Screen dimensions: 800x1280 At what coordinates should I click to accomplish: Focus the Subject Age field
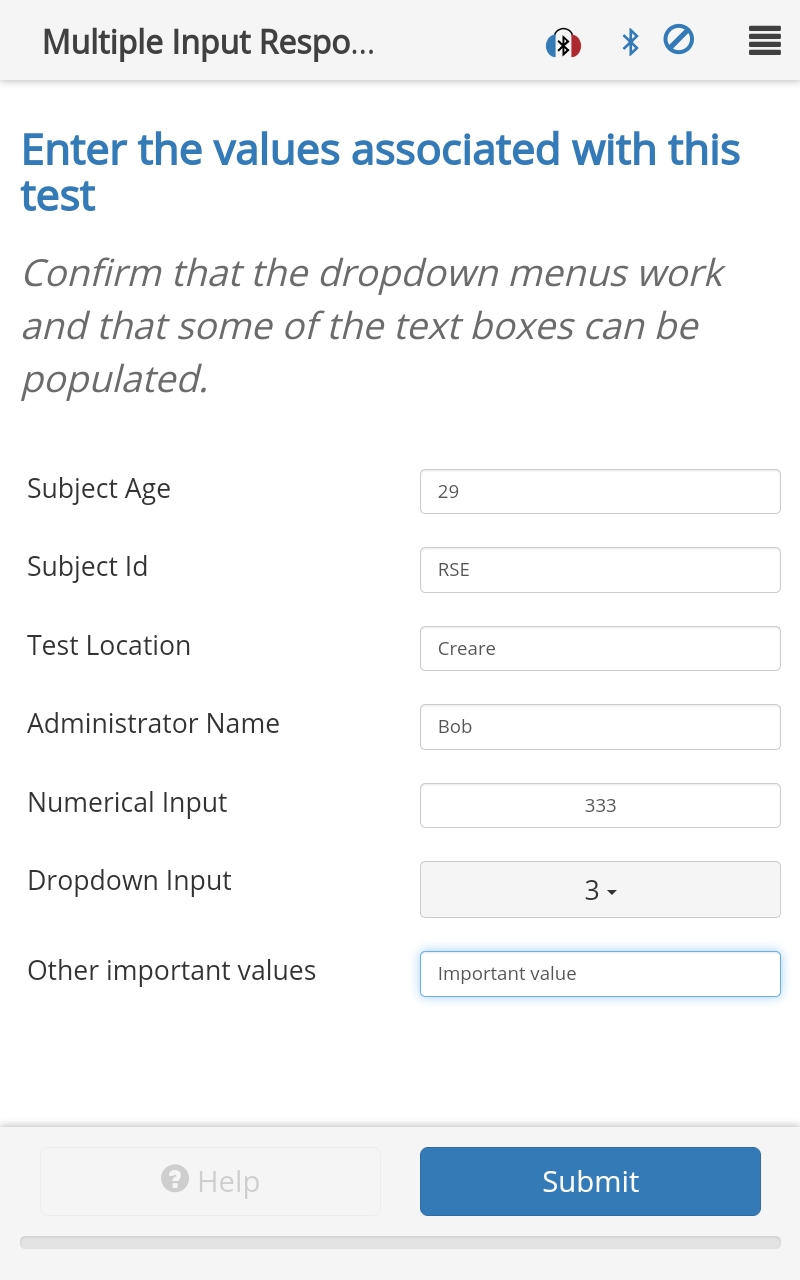pos(600,492)
